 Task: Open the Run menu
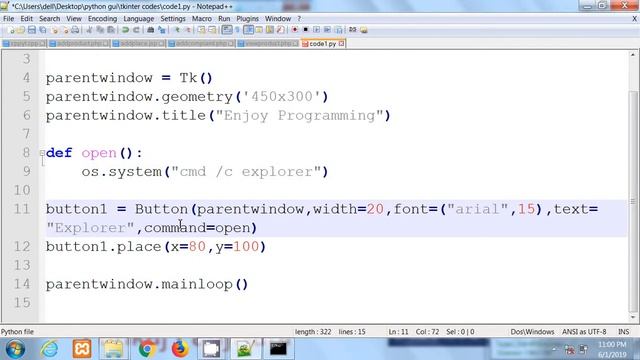(224, 19)
